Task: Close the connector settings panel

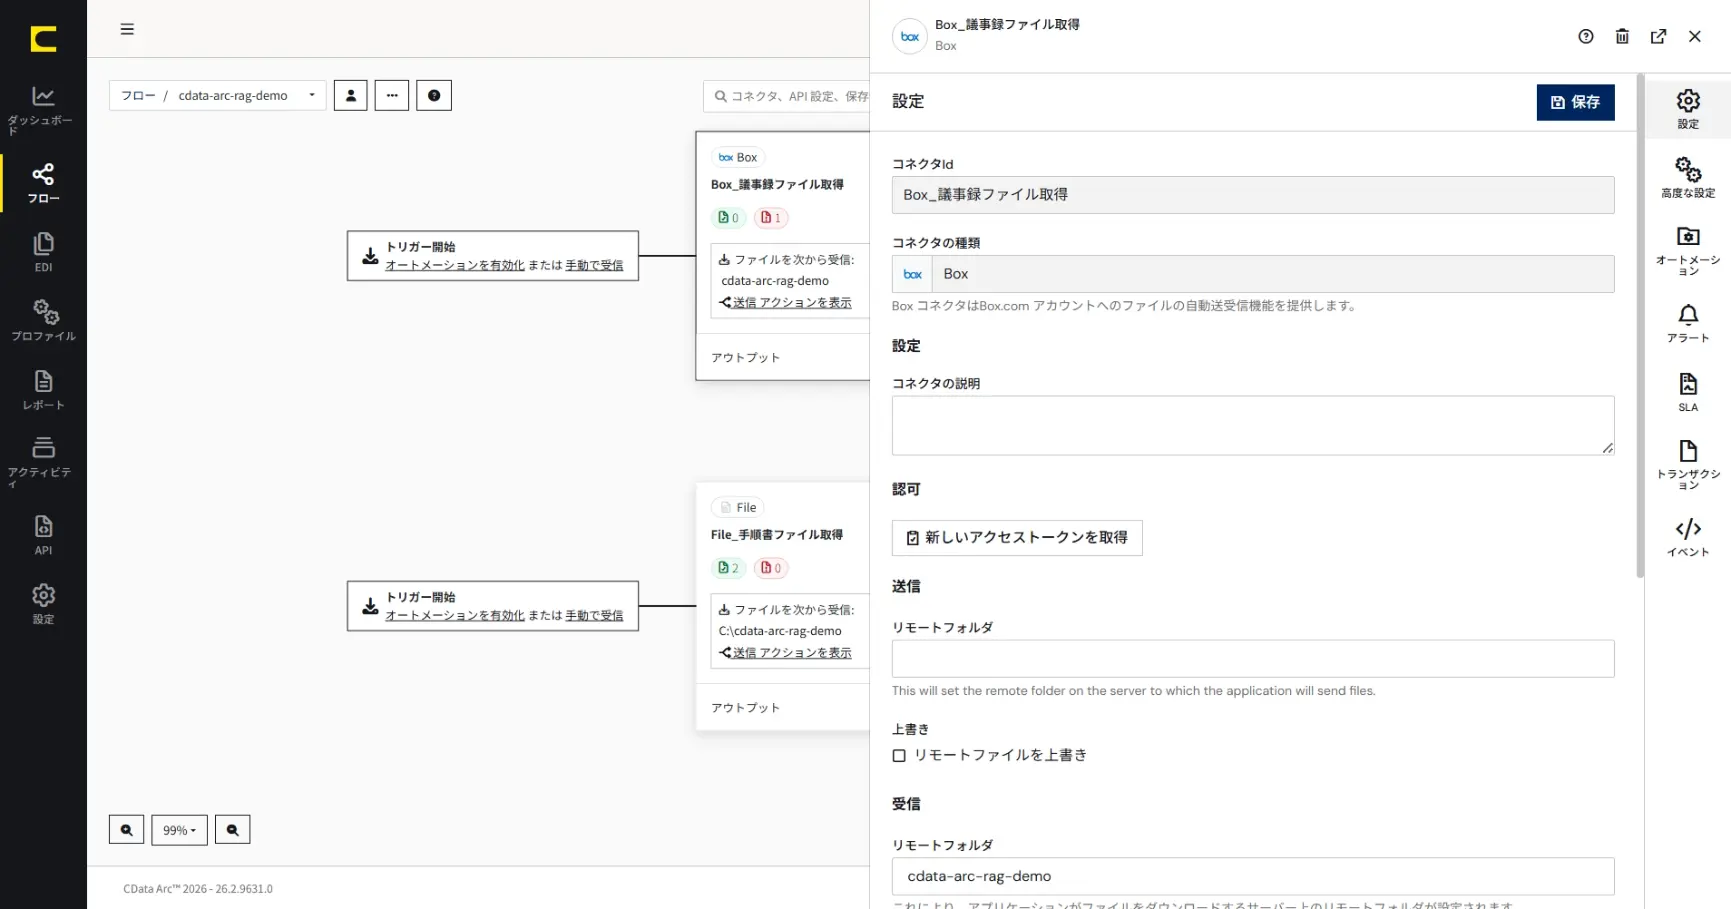Action: point(1694,36)
